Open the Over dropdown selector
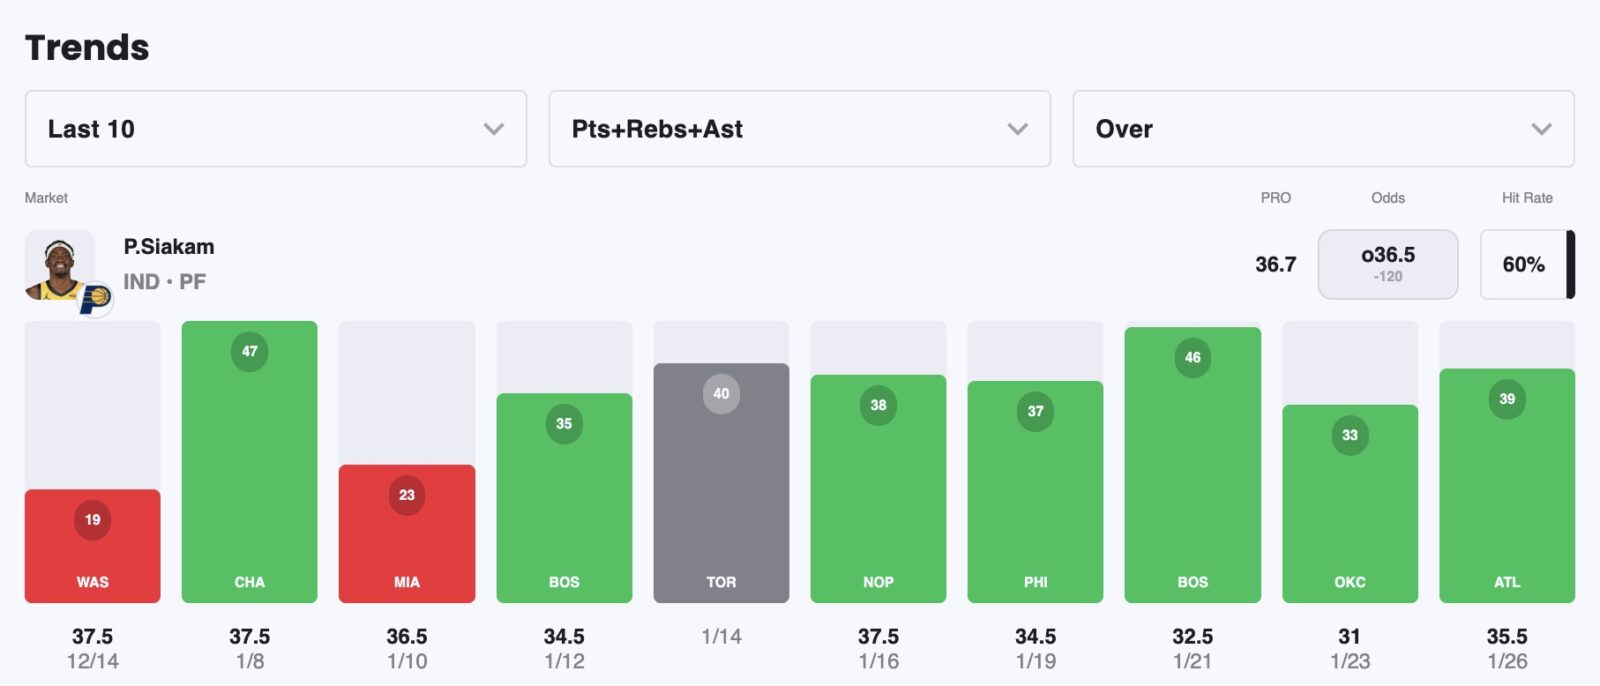The height and width of the screenshot is (686, 1600). pyautogui.click(x=1323, y=129)
